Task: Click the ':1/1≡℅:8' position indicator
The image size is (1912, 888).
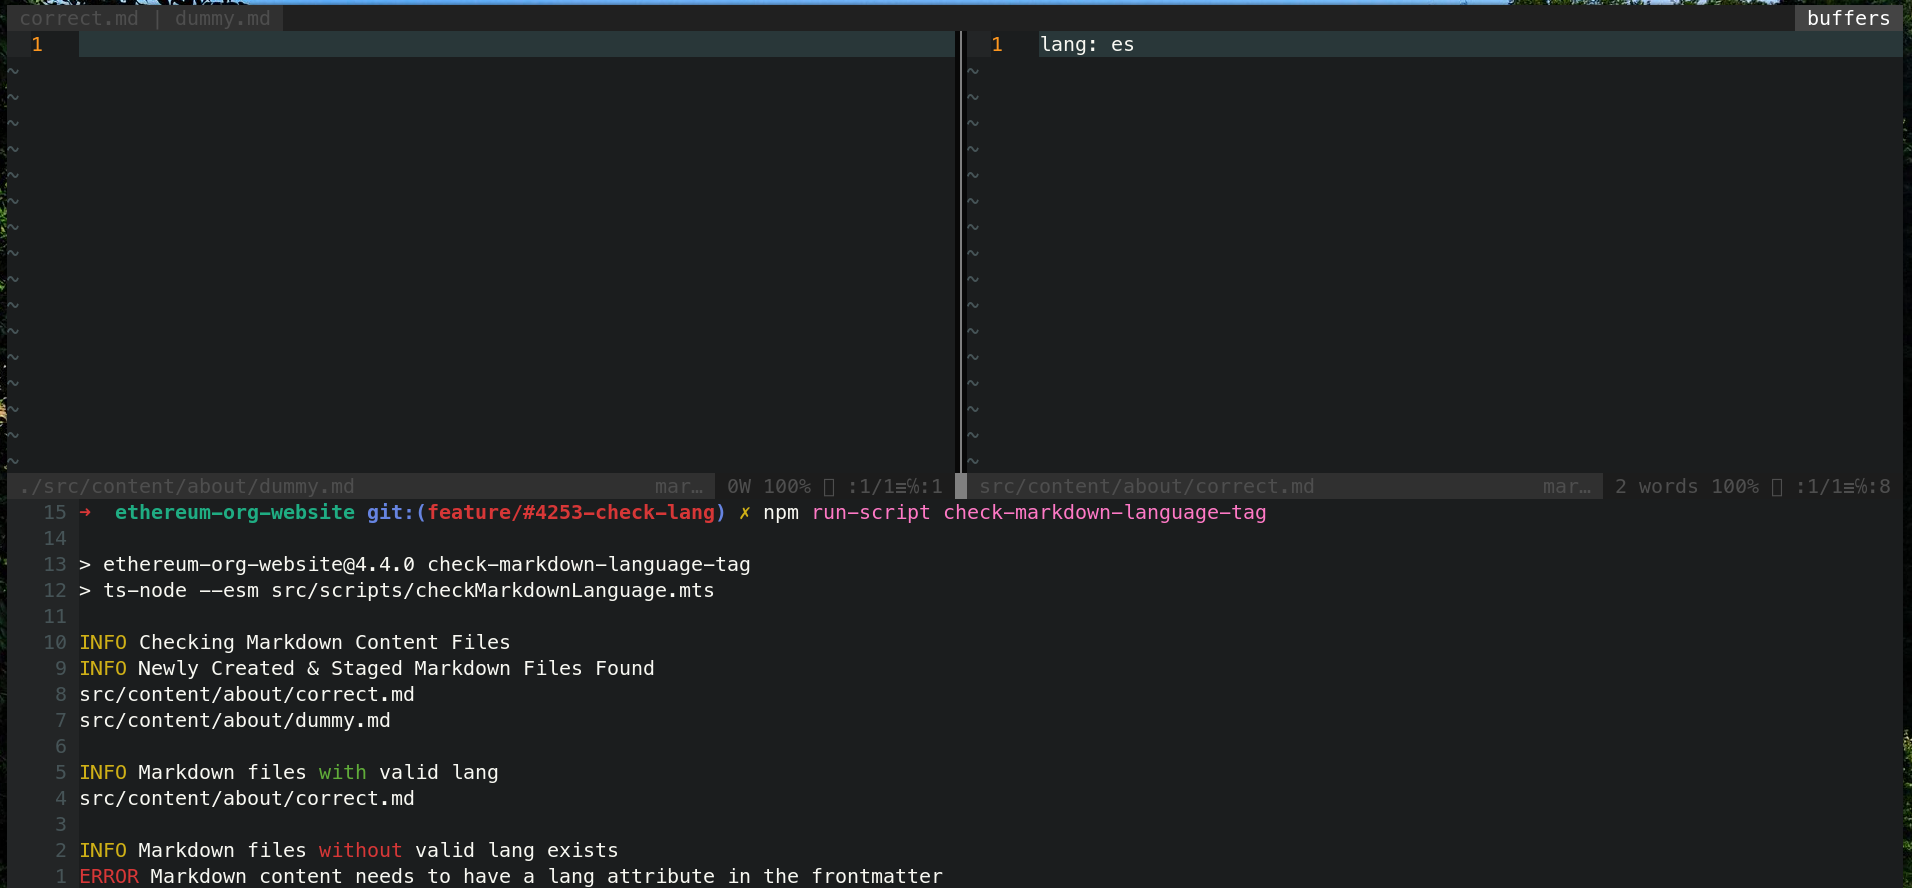Action: tap(1843, 486)
